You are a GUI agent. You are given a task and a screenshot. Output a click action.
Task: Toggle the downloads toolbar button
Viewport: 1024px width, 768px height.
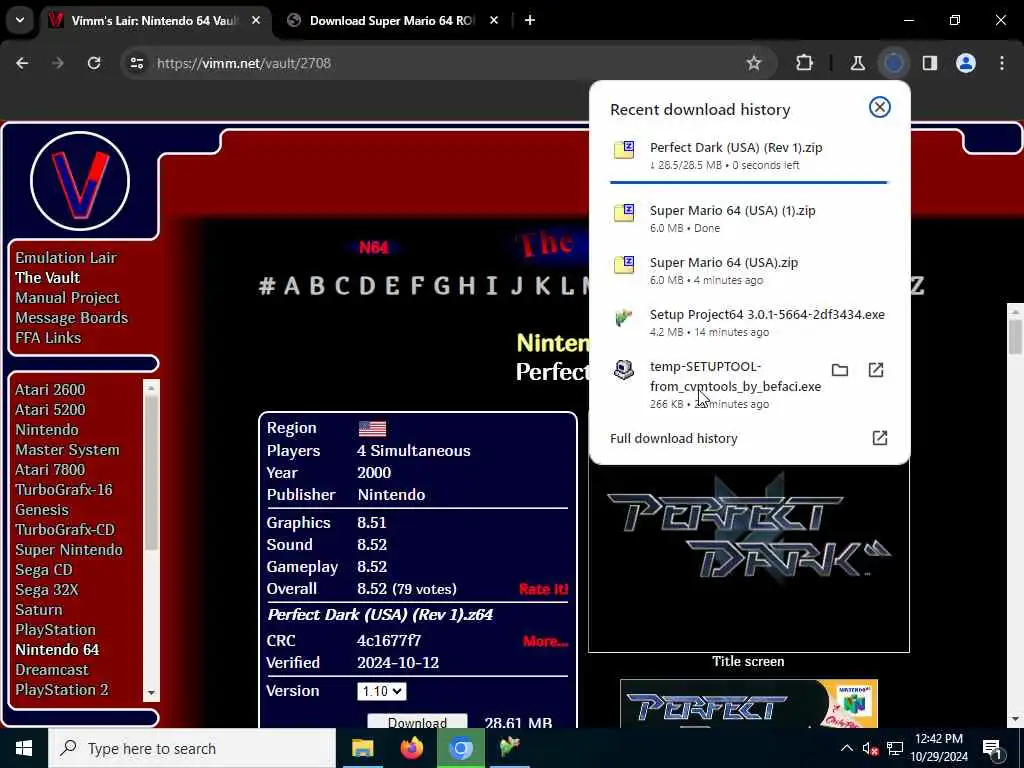point(894,63)
